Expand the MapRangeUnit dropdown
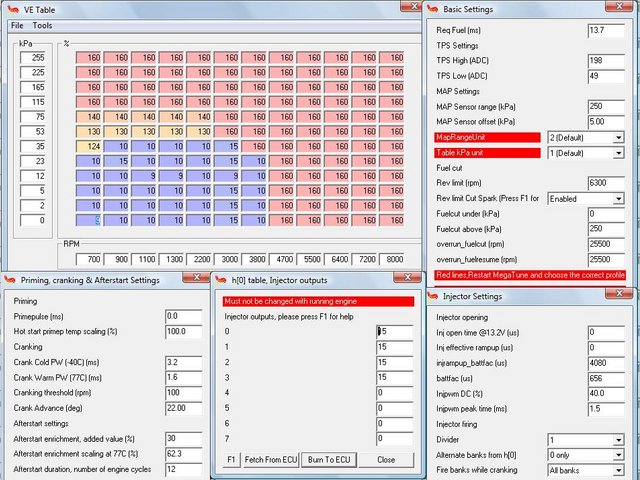Image resolution: width=640 pixels, height=480 pixels. pyautogui.click(x=620, y=137)
